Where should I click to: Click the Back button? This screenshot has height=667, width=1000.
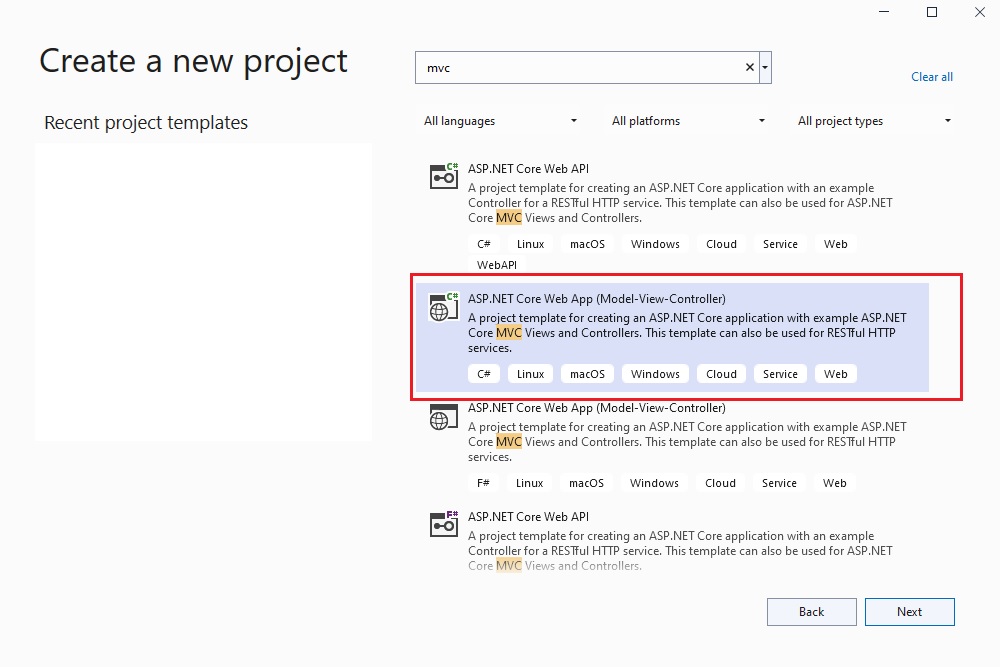pyautogui.click(x=811, y=612)
